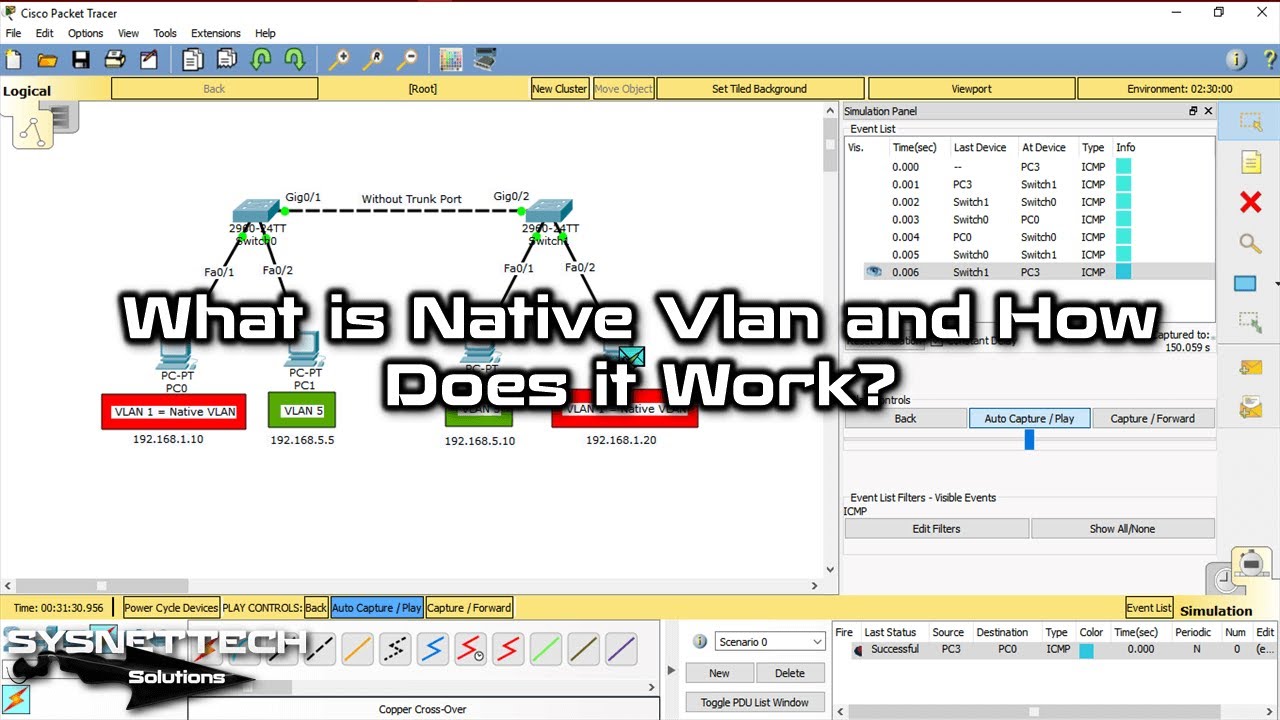
Task: Redo with the right green arrow
Action: pos(294,60)
